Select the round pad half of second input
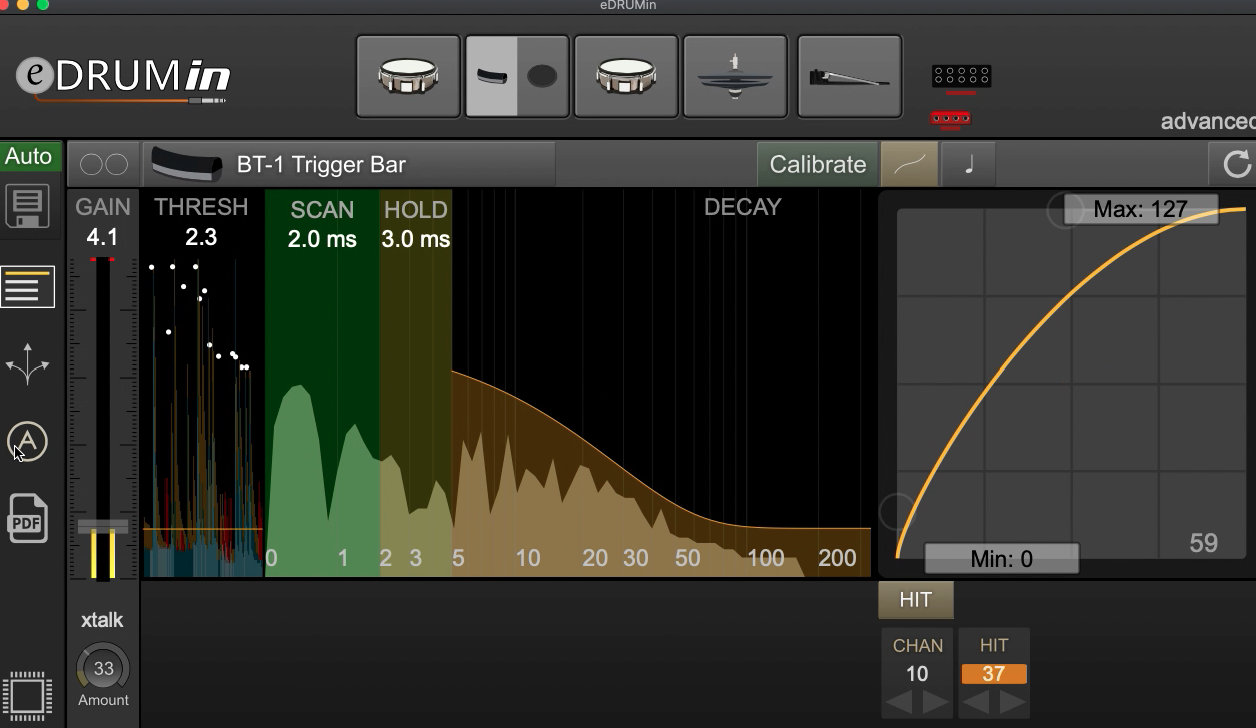The image size is (1256, 728). [543, 77]
